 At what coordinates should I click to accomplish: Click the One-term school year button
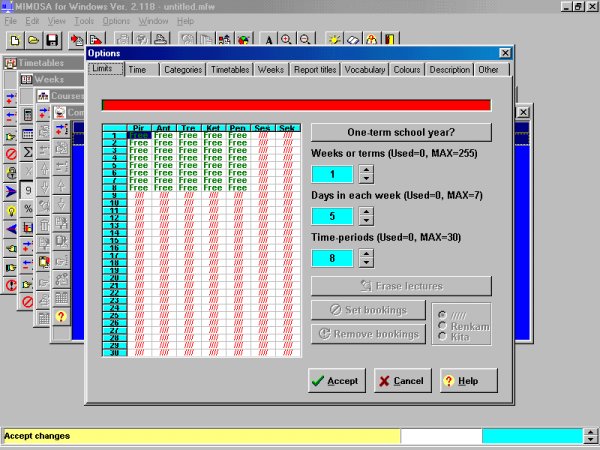(x=400, y=133)
